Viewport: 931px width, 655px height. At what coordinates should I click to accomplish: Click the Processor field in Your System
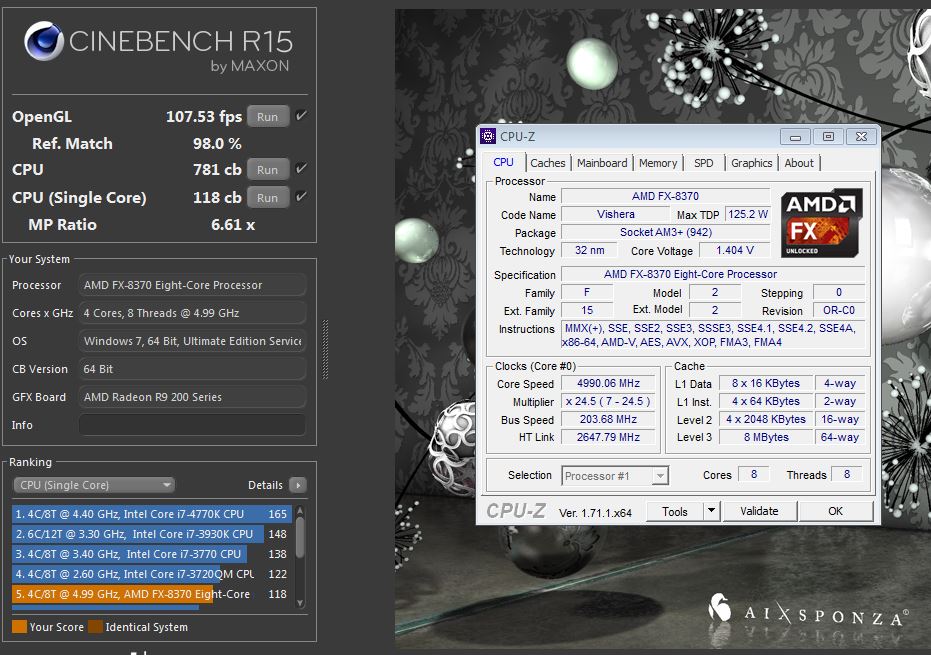(192, 285)
